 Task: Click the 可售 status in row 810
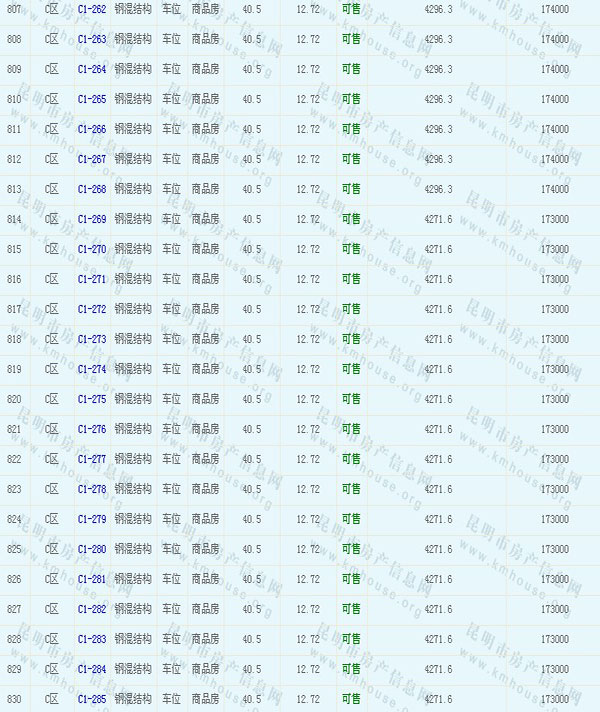coord(351,100)
